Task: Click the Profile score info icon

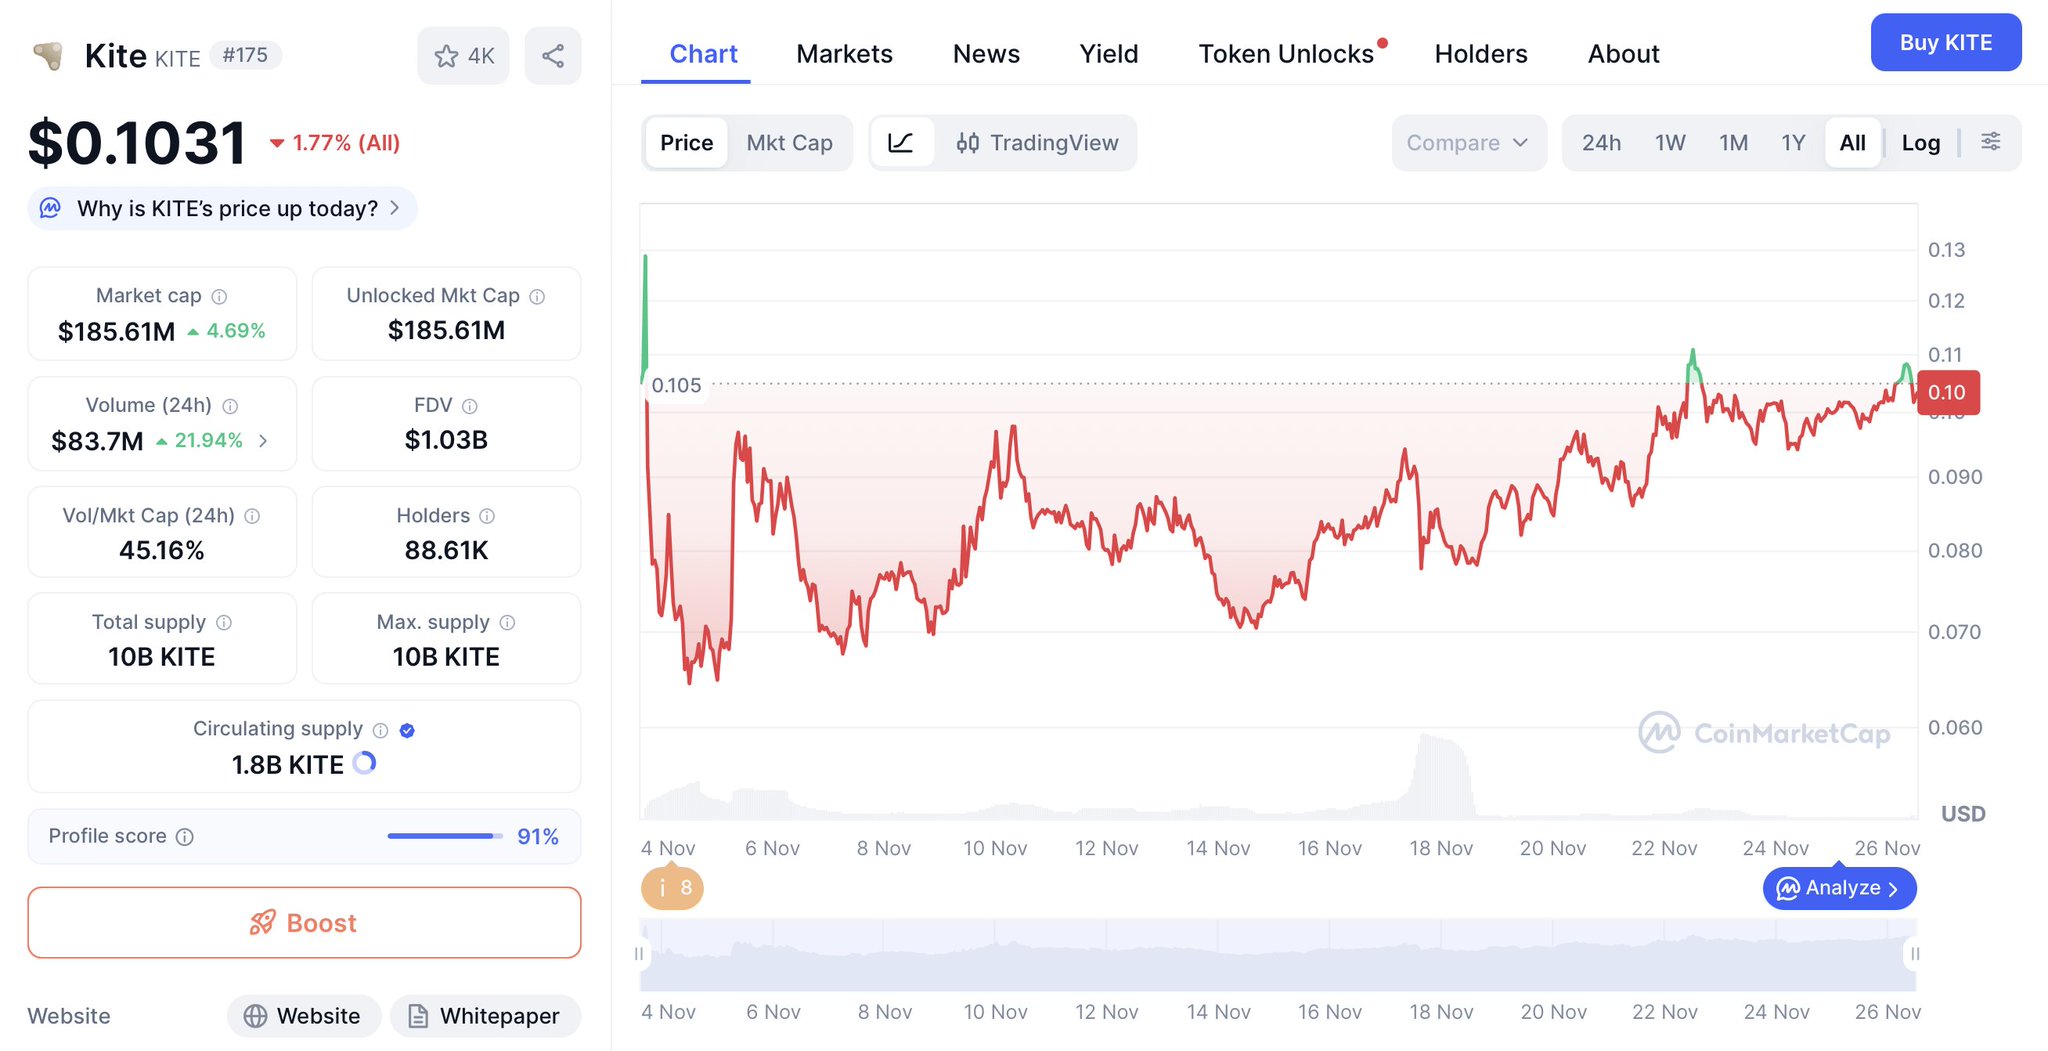Action: (x=185, y=837)
